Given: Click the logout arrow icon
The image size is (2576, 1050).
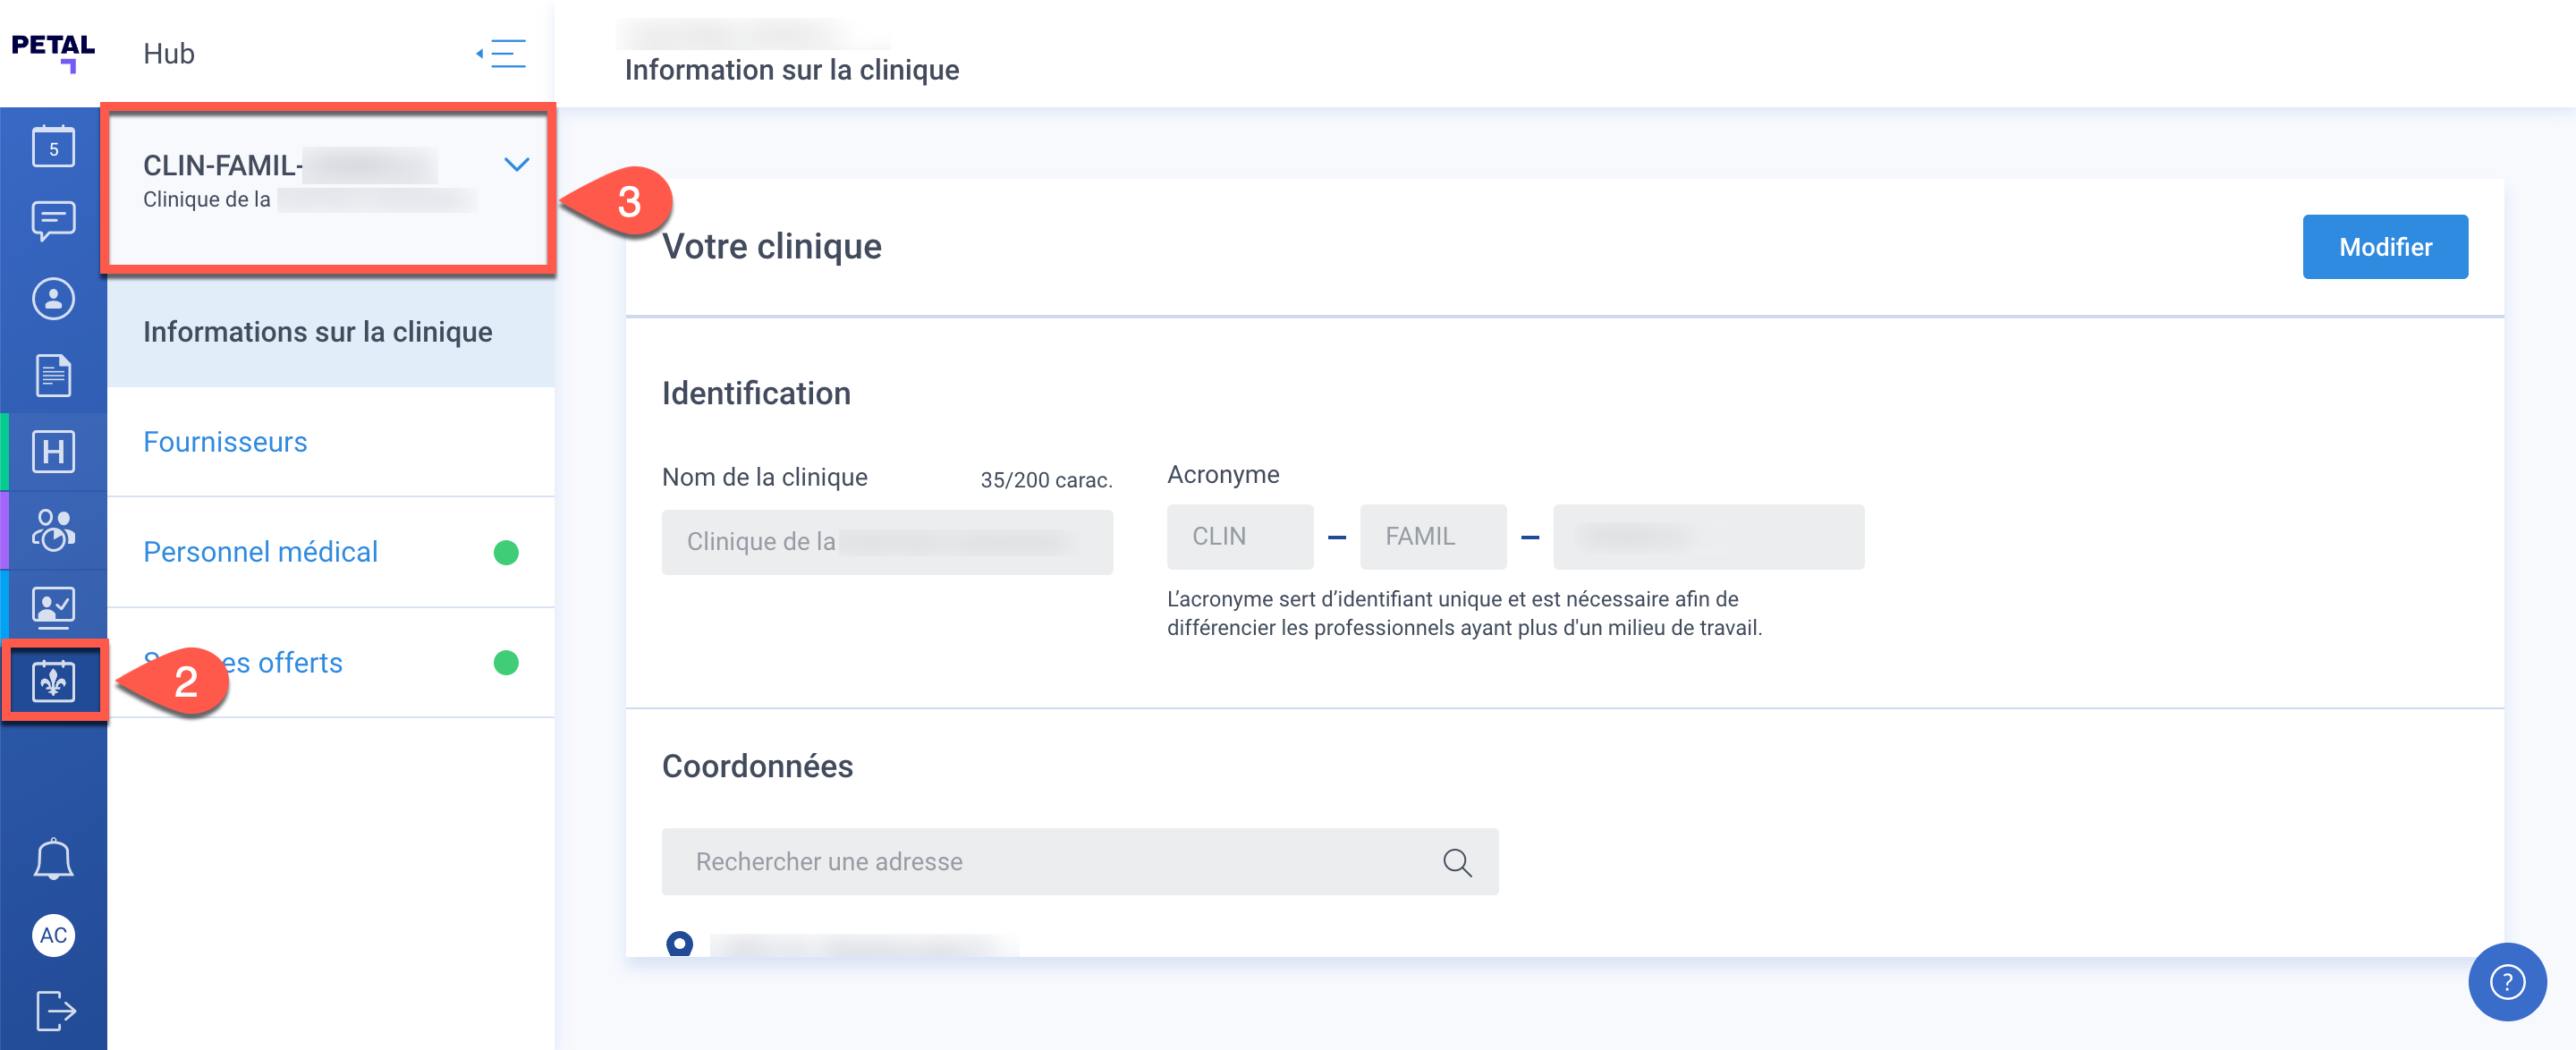Looking at the screenshot, I should tap(55, 1010).
